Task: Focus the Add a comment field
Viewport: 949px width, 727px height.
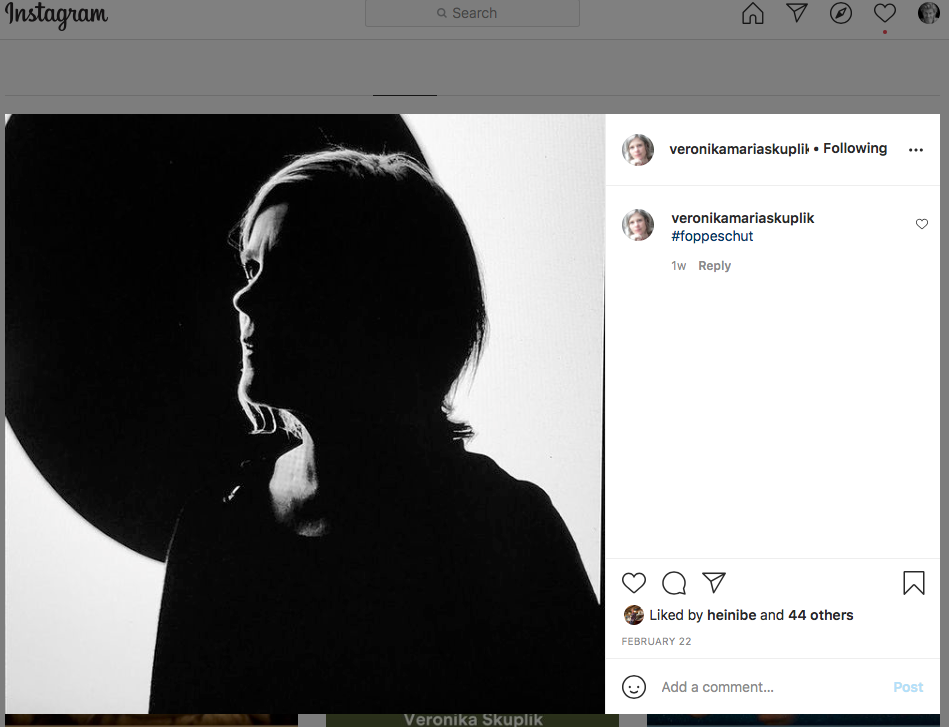Action: pyautogui.click(x=769, y=687)
